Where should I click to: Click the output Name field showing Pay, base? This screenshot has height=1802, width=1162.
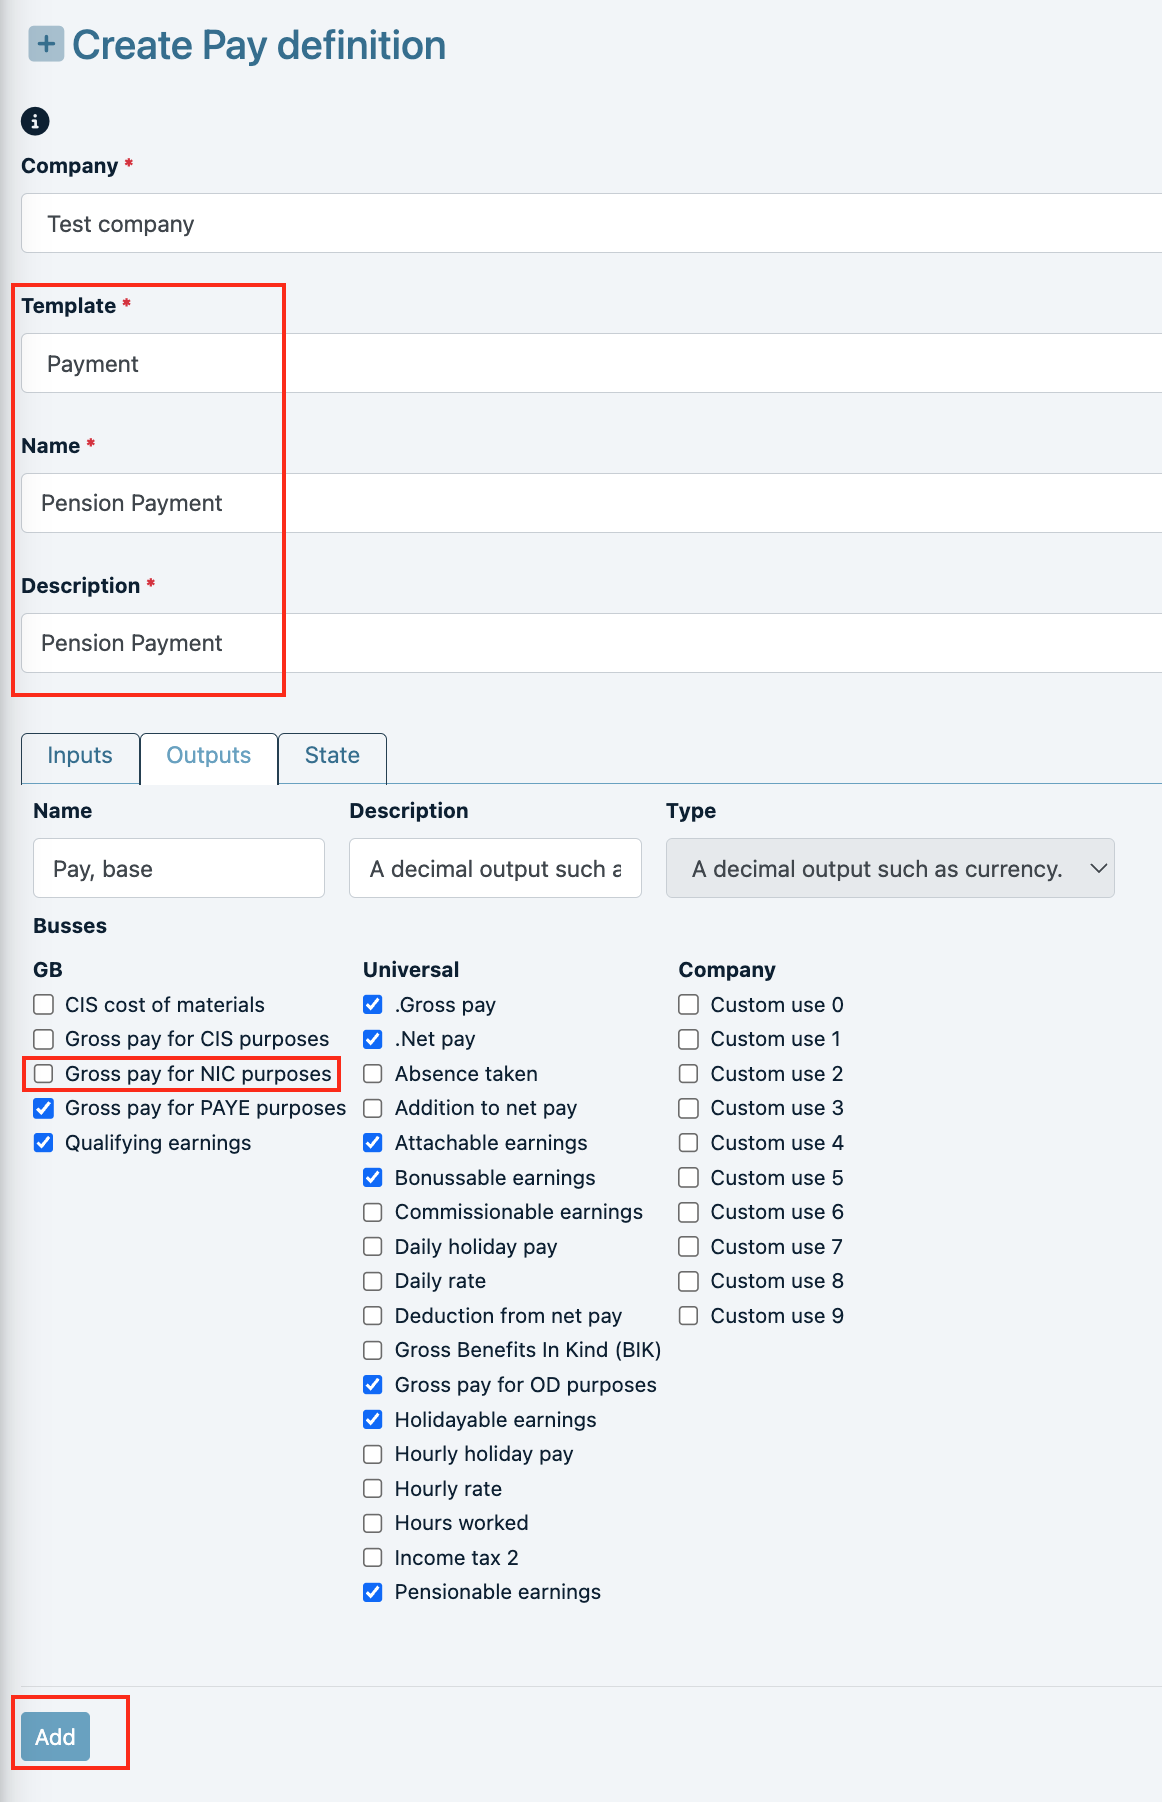pos(179,868)
